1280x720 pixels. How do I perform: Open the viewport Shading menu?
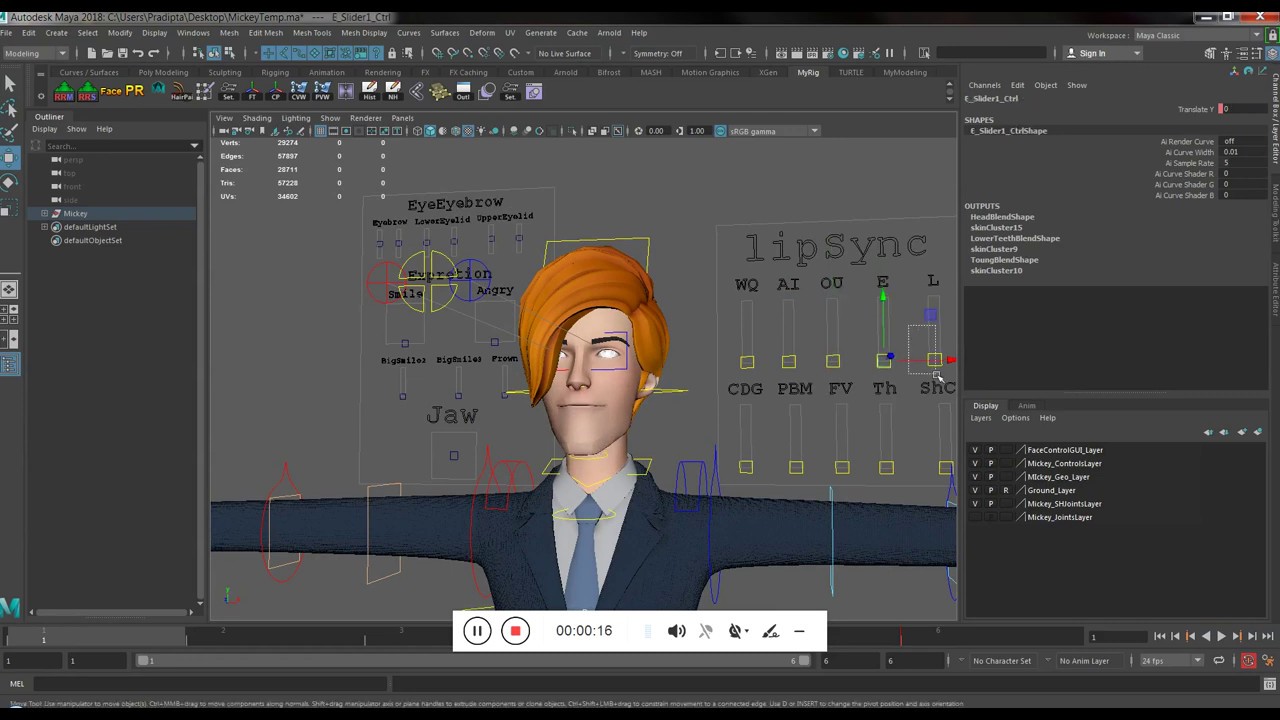257,118
